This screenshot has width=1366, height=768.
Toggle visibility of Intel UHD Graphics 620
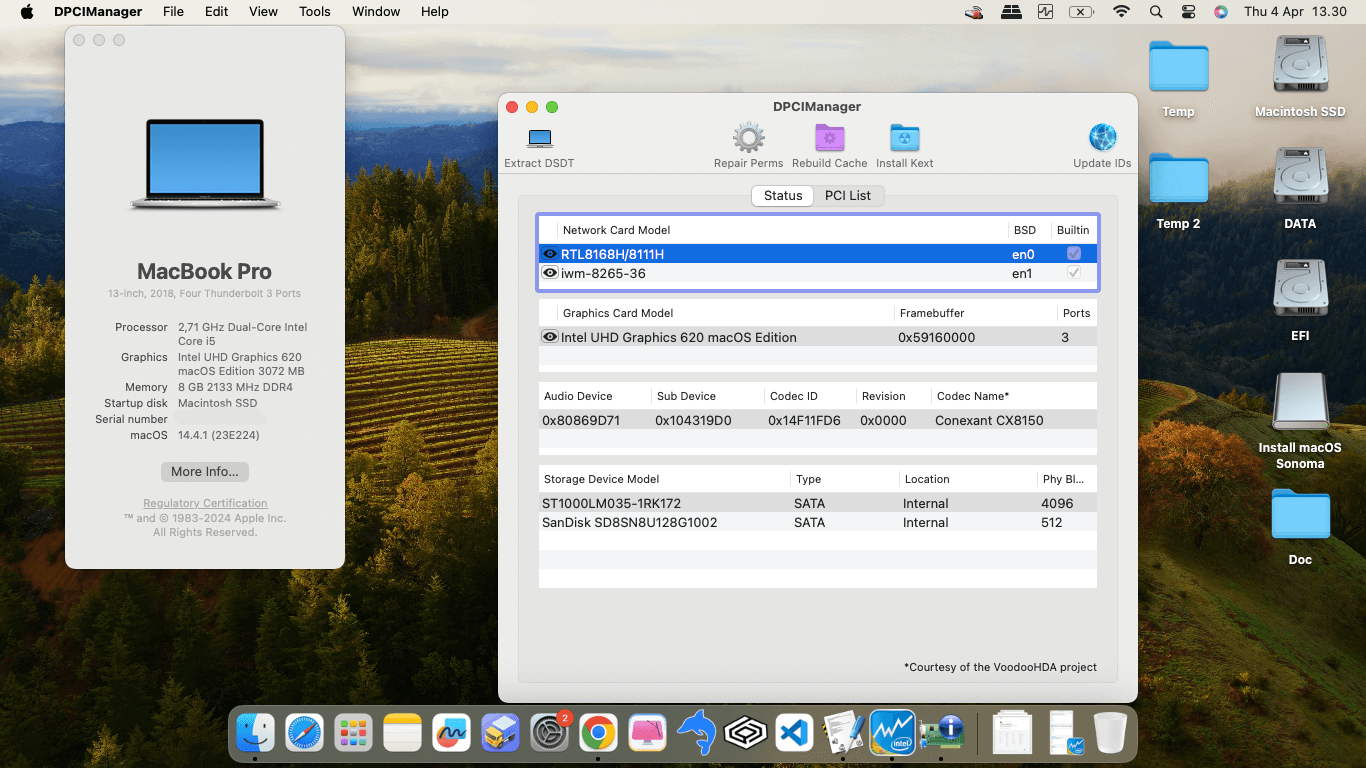click(550, 337)
